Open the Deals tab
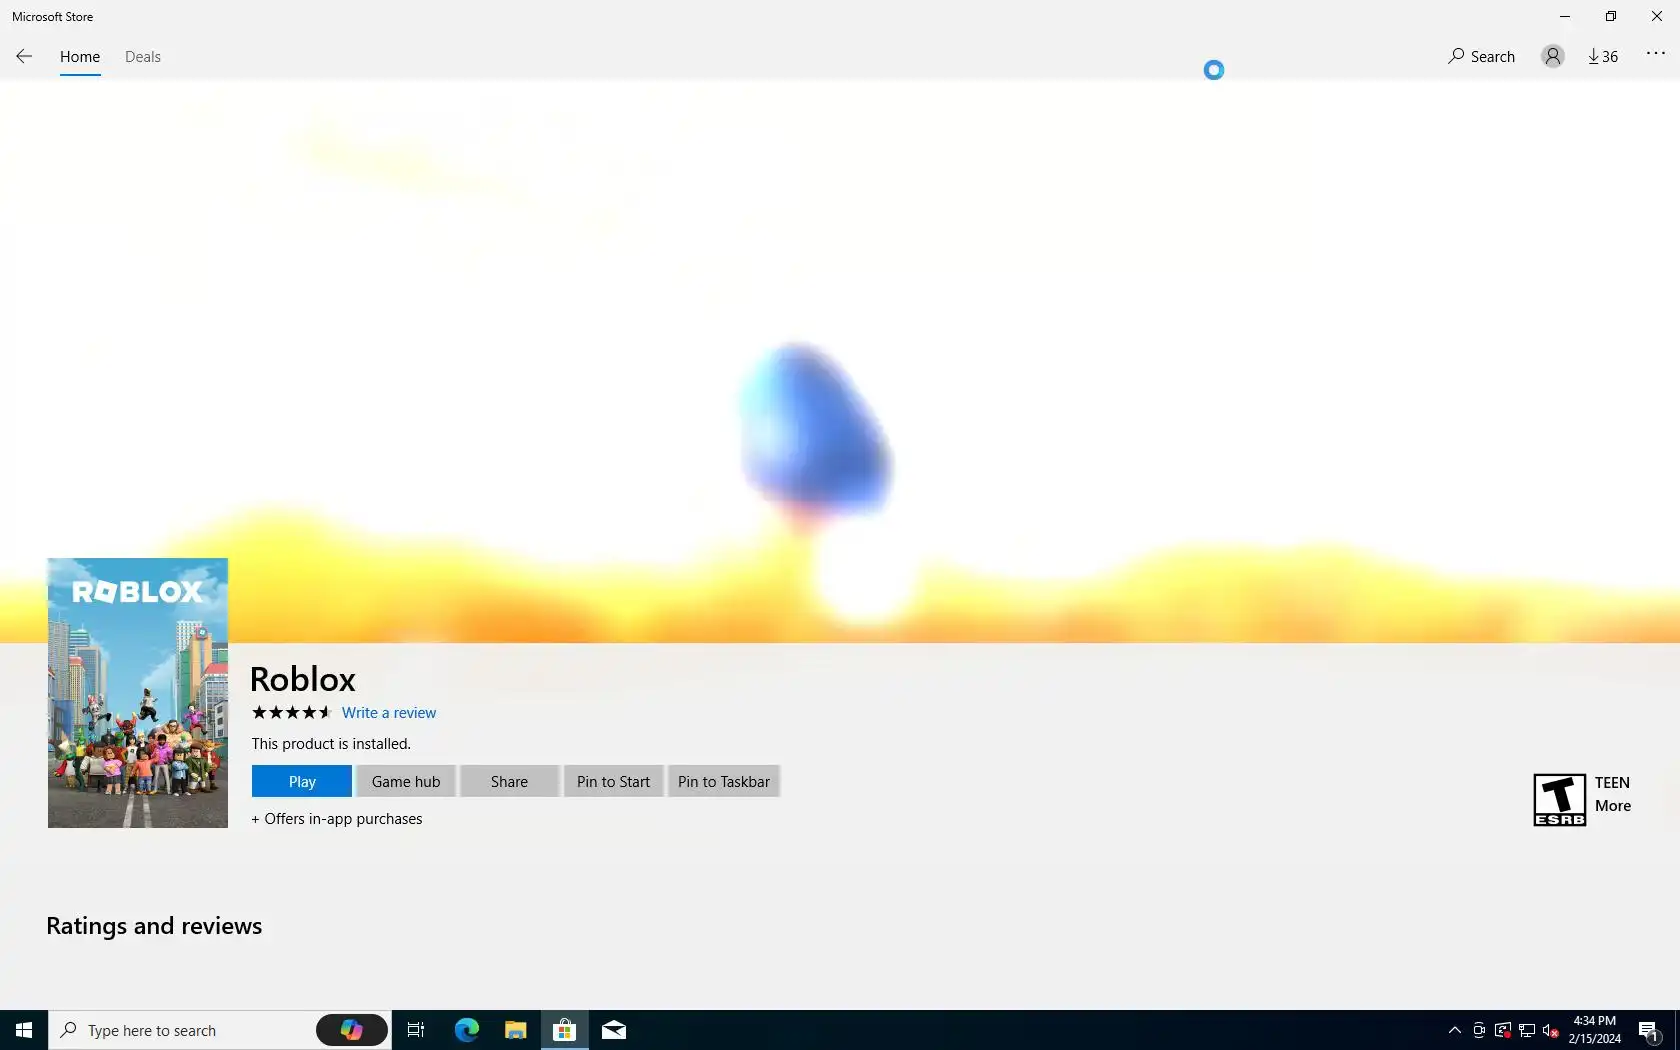This screenshot has height=1050, width=1680. (x=143, y=57)
